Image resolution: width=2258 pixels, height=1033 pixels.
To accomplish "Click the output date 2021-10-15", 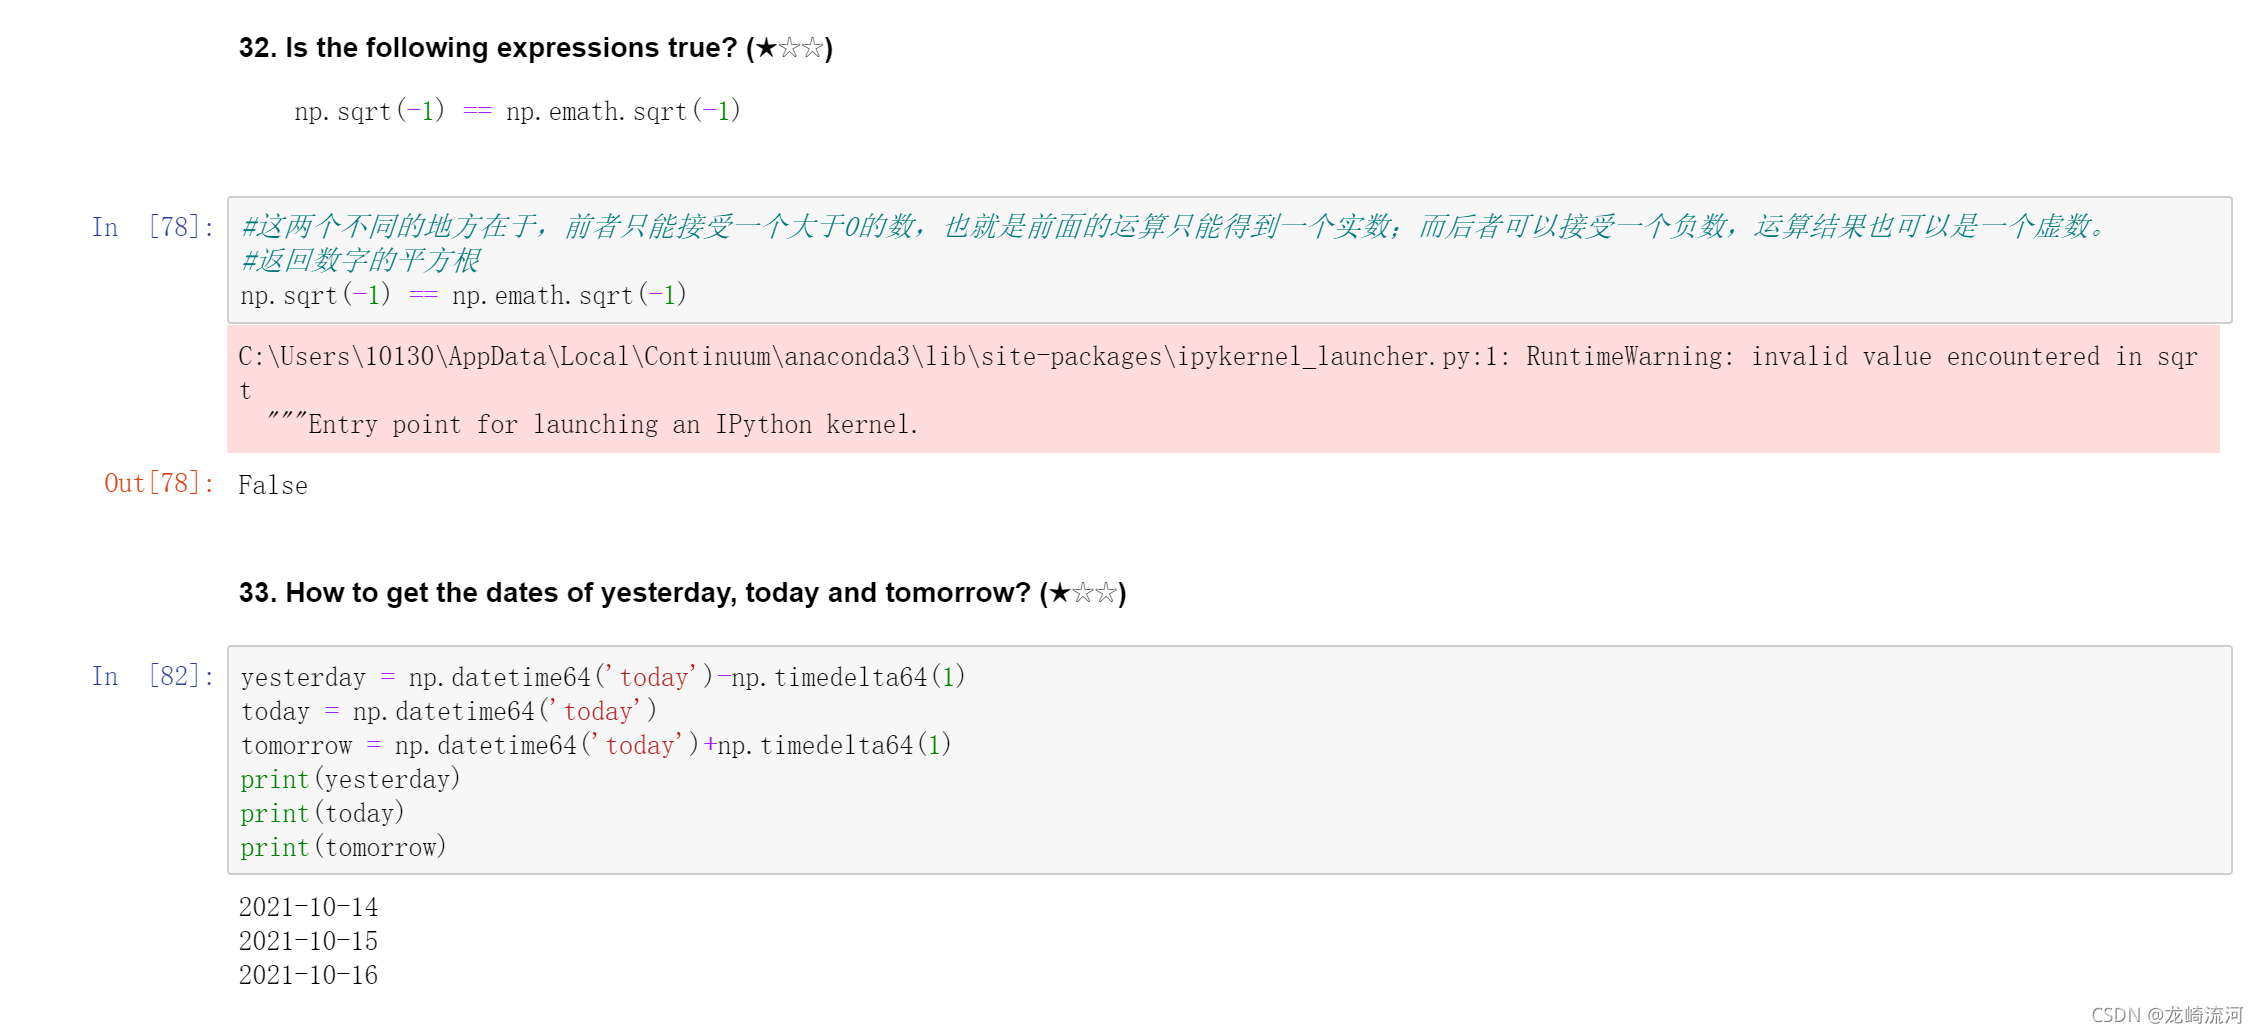I will pyautogui.click(x=308, y=941).
